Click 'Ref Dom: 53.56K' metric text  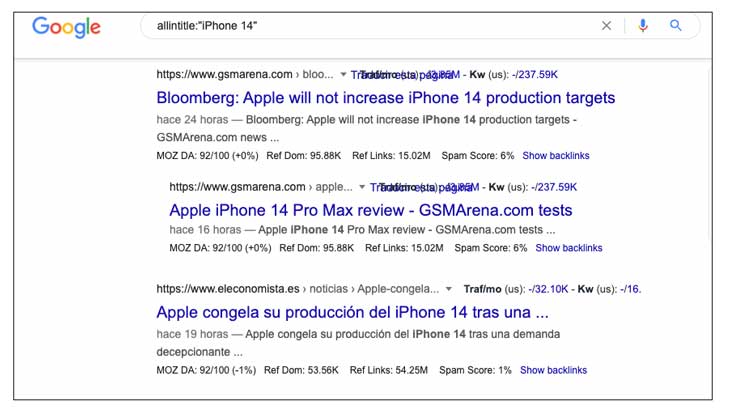(x=301, y=371)
